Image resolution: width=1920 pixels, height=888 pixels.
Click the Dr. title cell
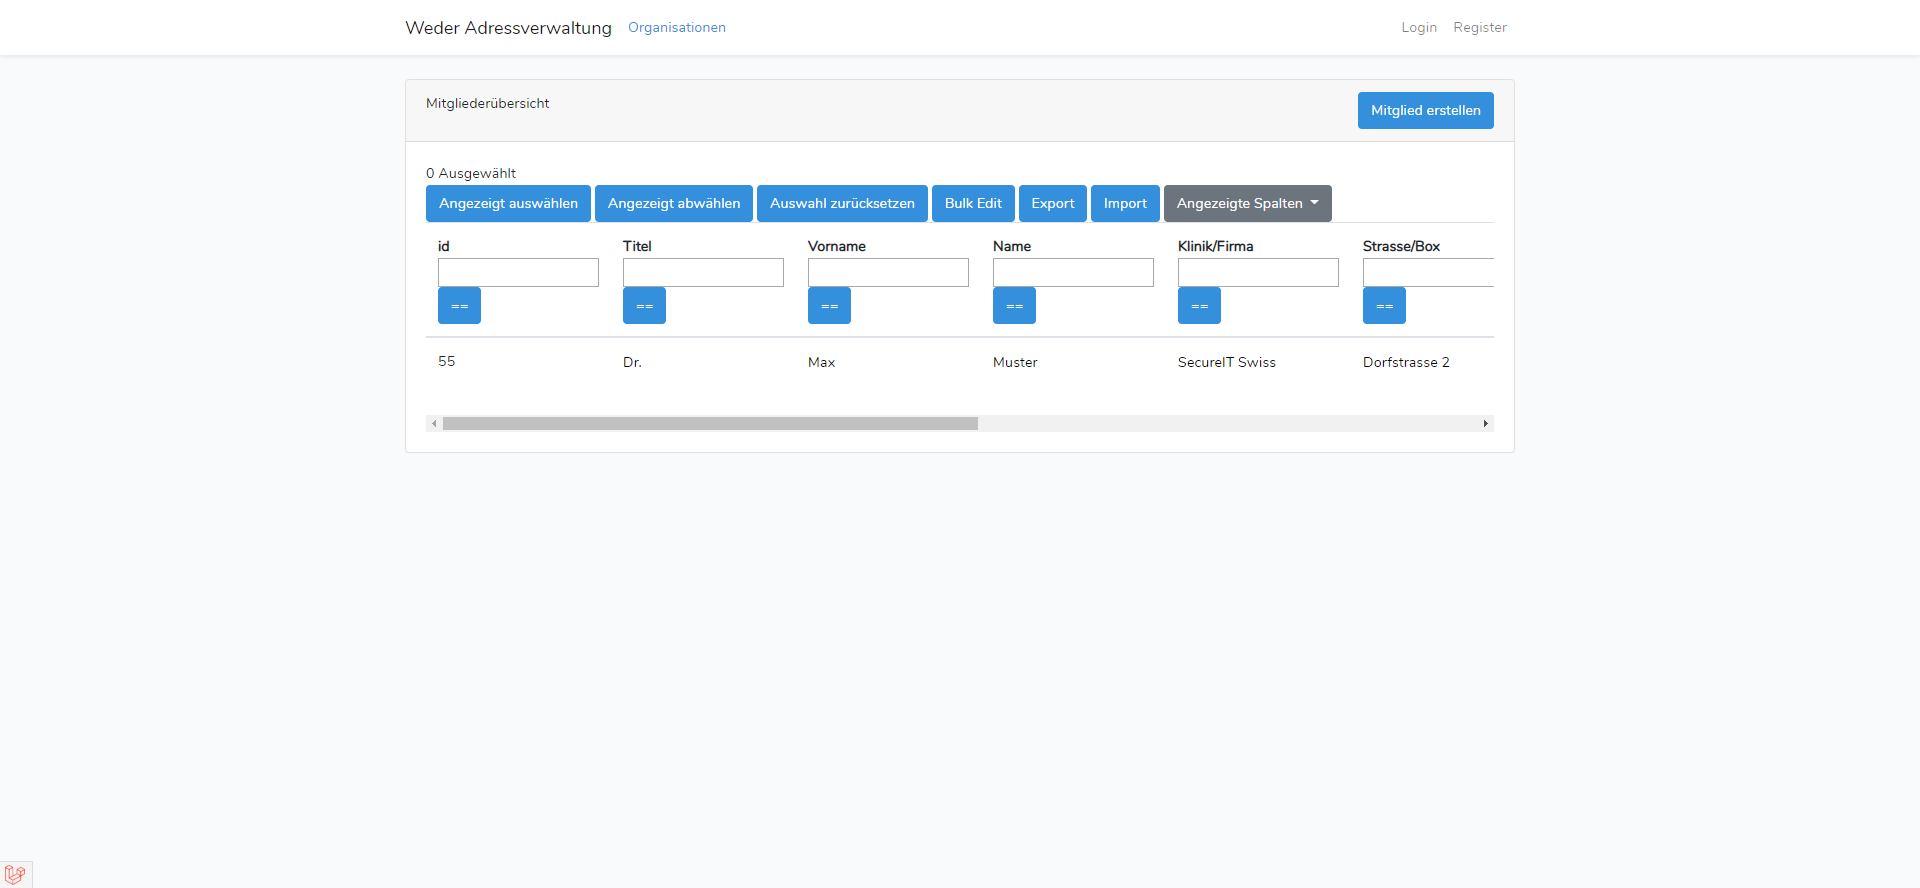coord(632,362)
